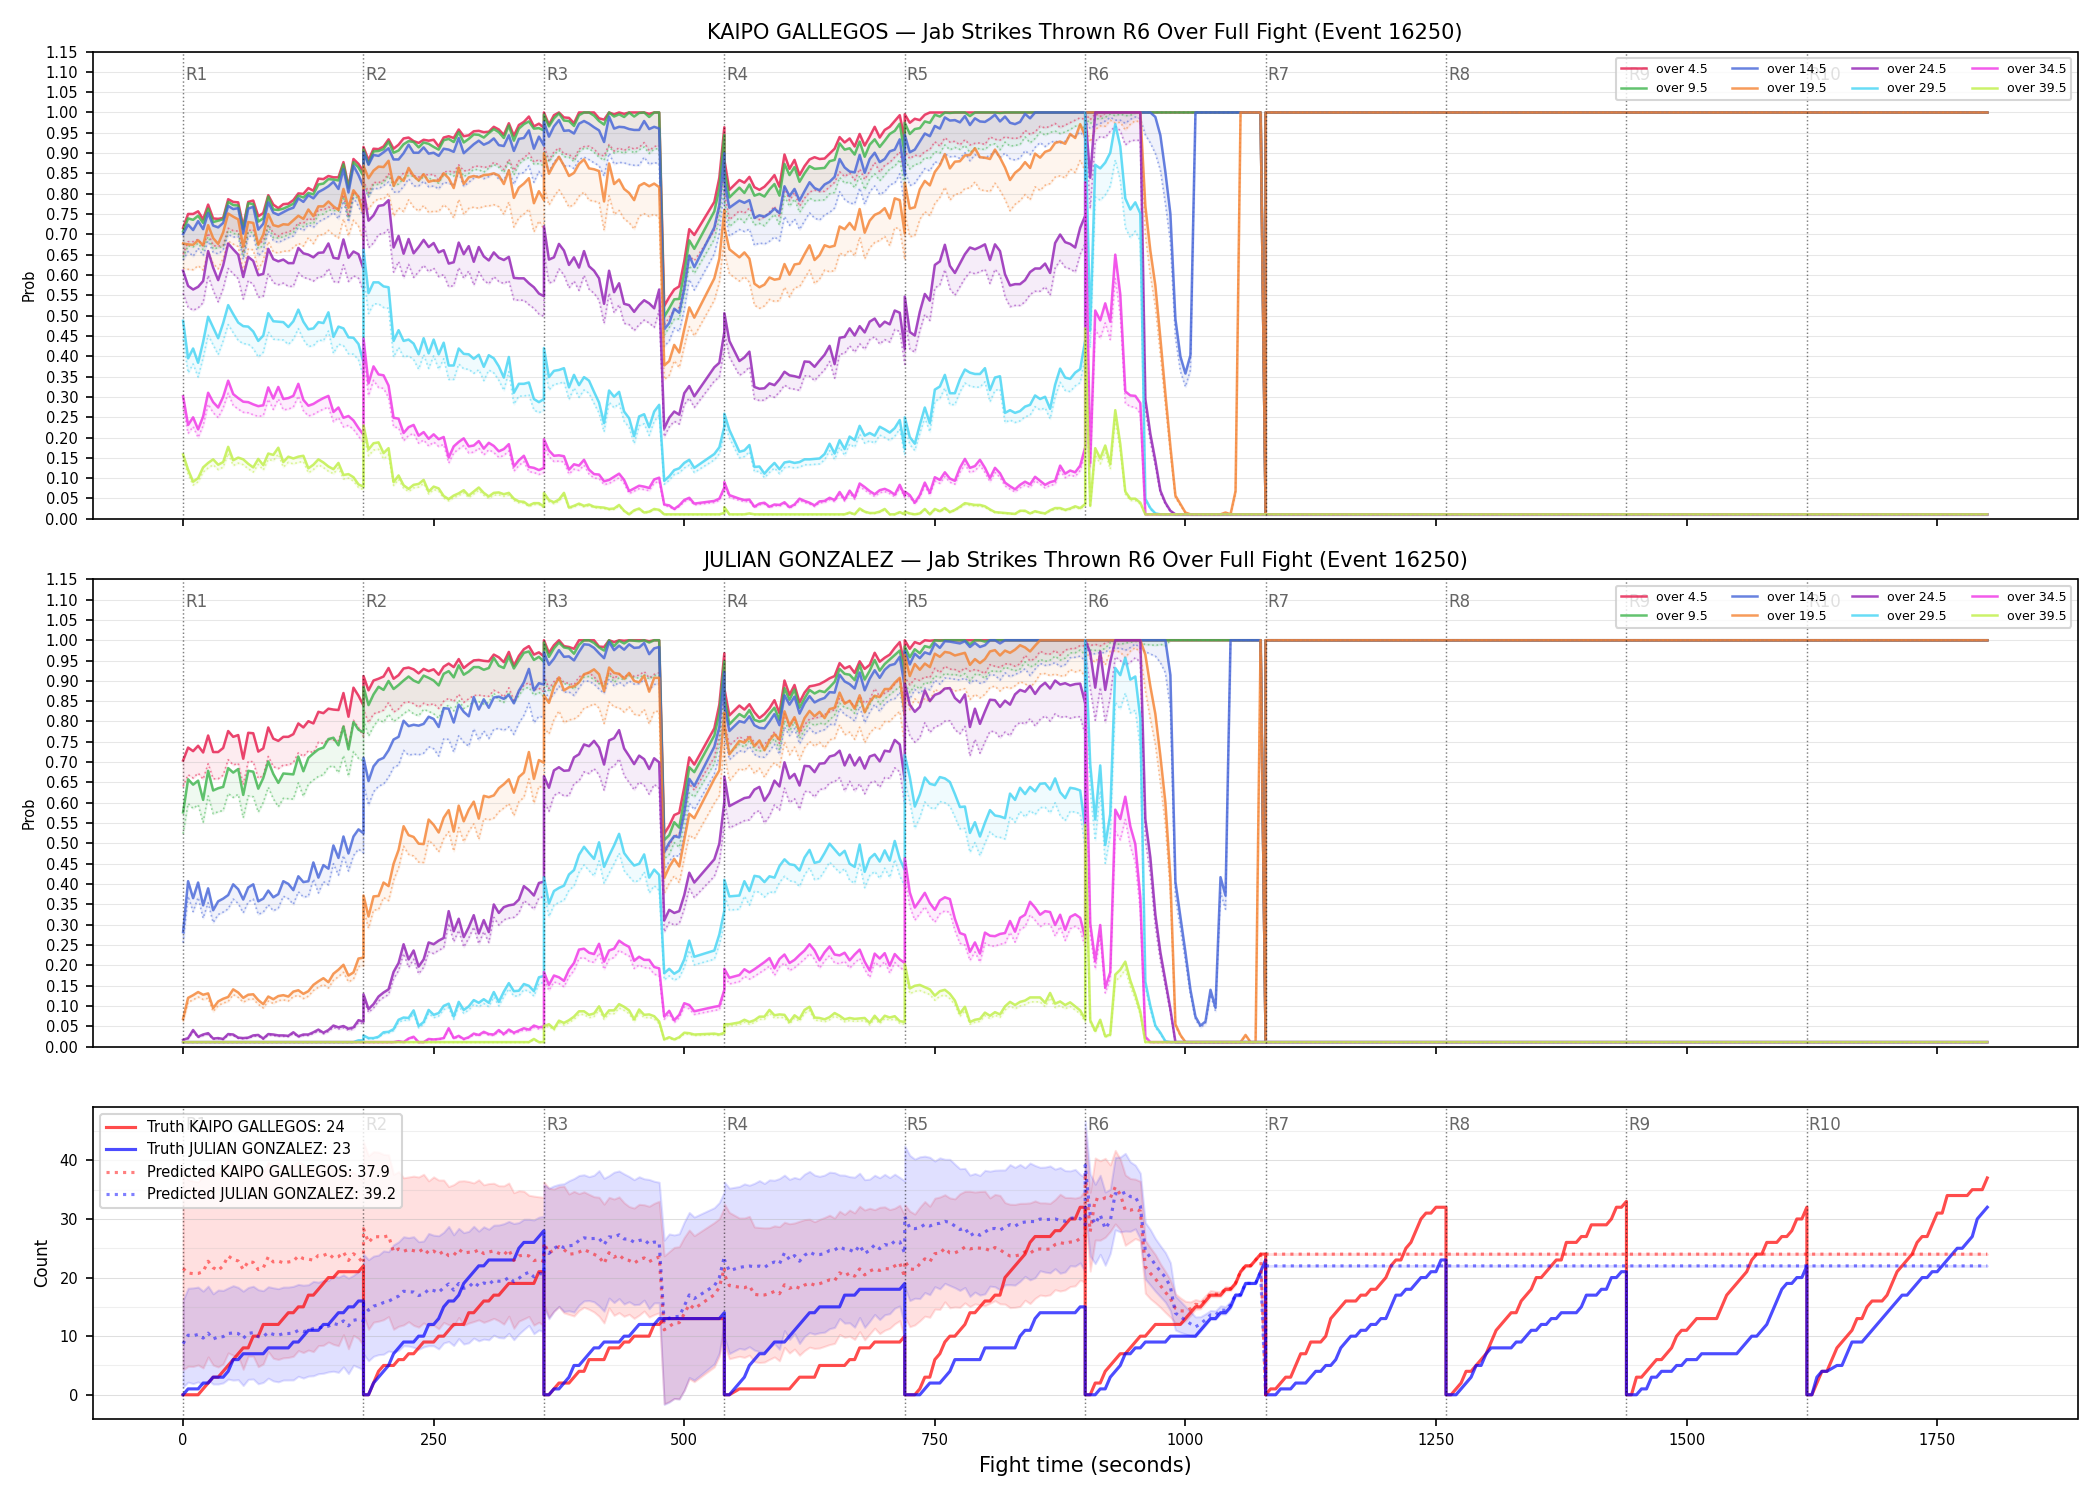
Task: Select 'over 39.5' in top chart legend
Action: 2019,88
